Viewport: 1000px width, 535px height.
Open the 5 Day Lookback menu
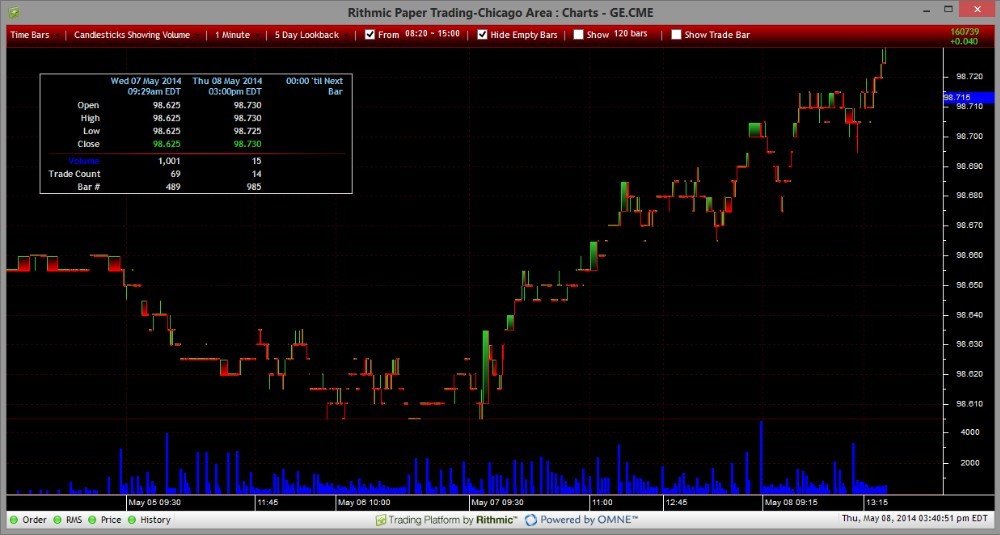pos(312,34)
